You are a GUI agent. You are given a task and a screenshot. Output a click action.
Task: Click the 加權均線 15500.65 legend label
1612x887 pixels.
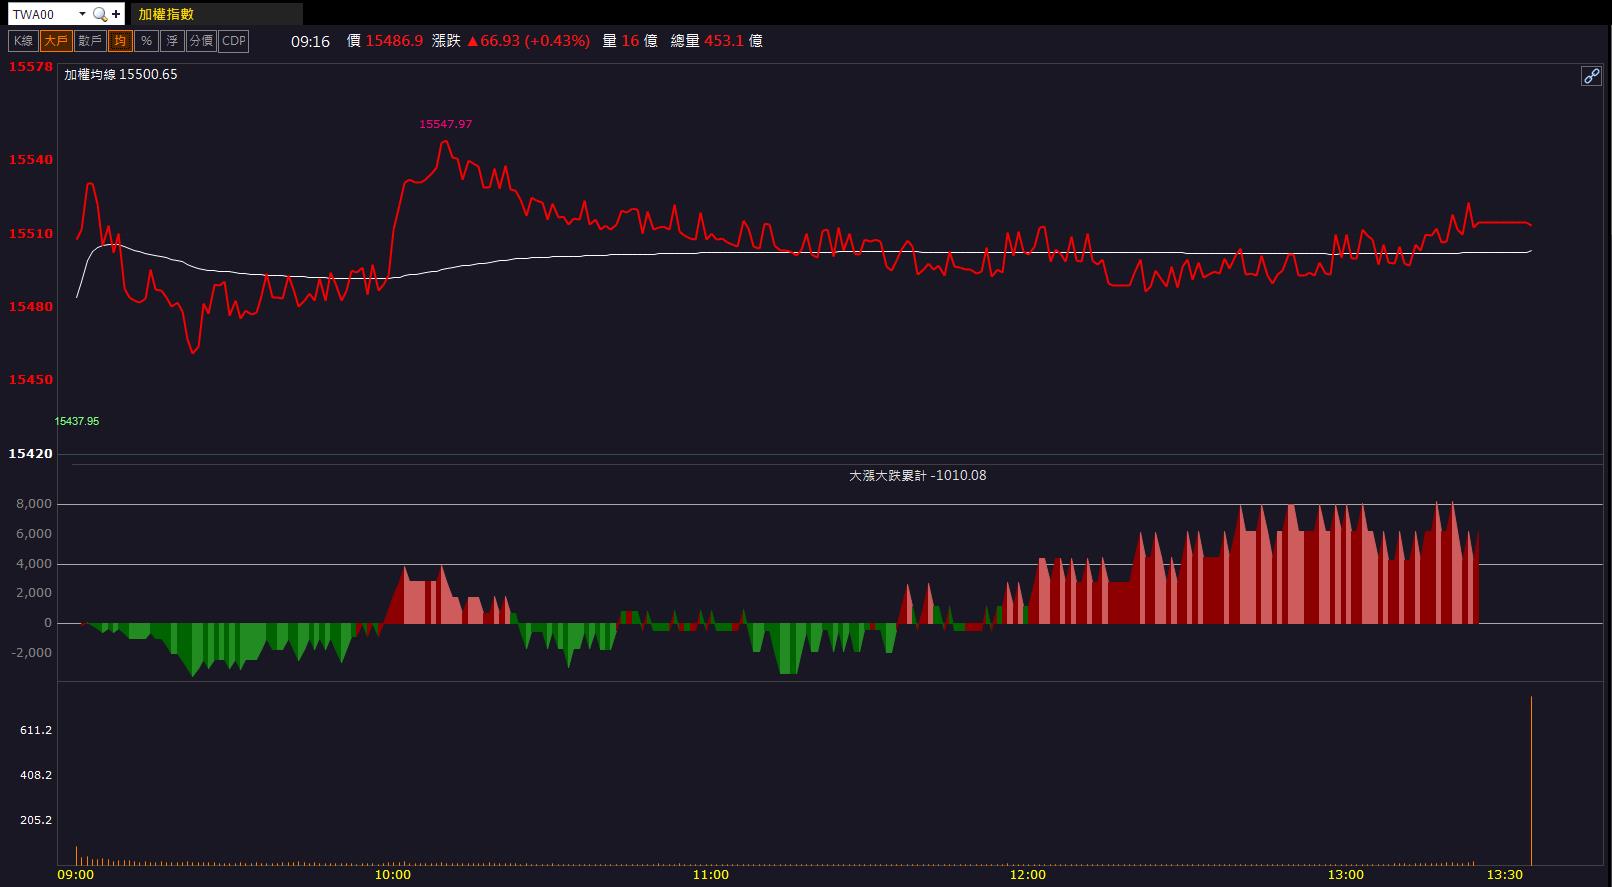(121, 75)
